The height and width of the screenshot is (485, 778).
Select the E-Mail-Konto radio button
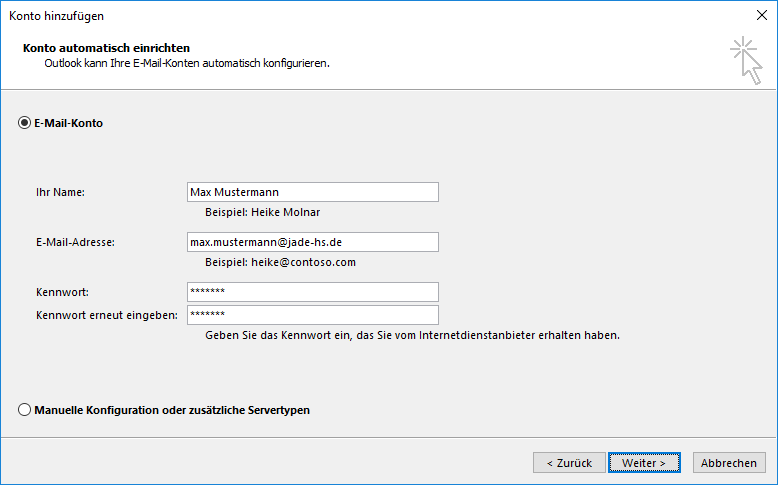24,123
